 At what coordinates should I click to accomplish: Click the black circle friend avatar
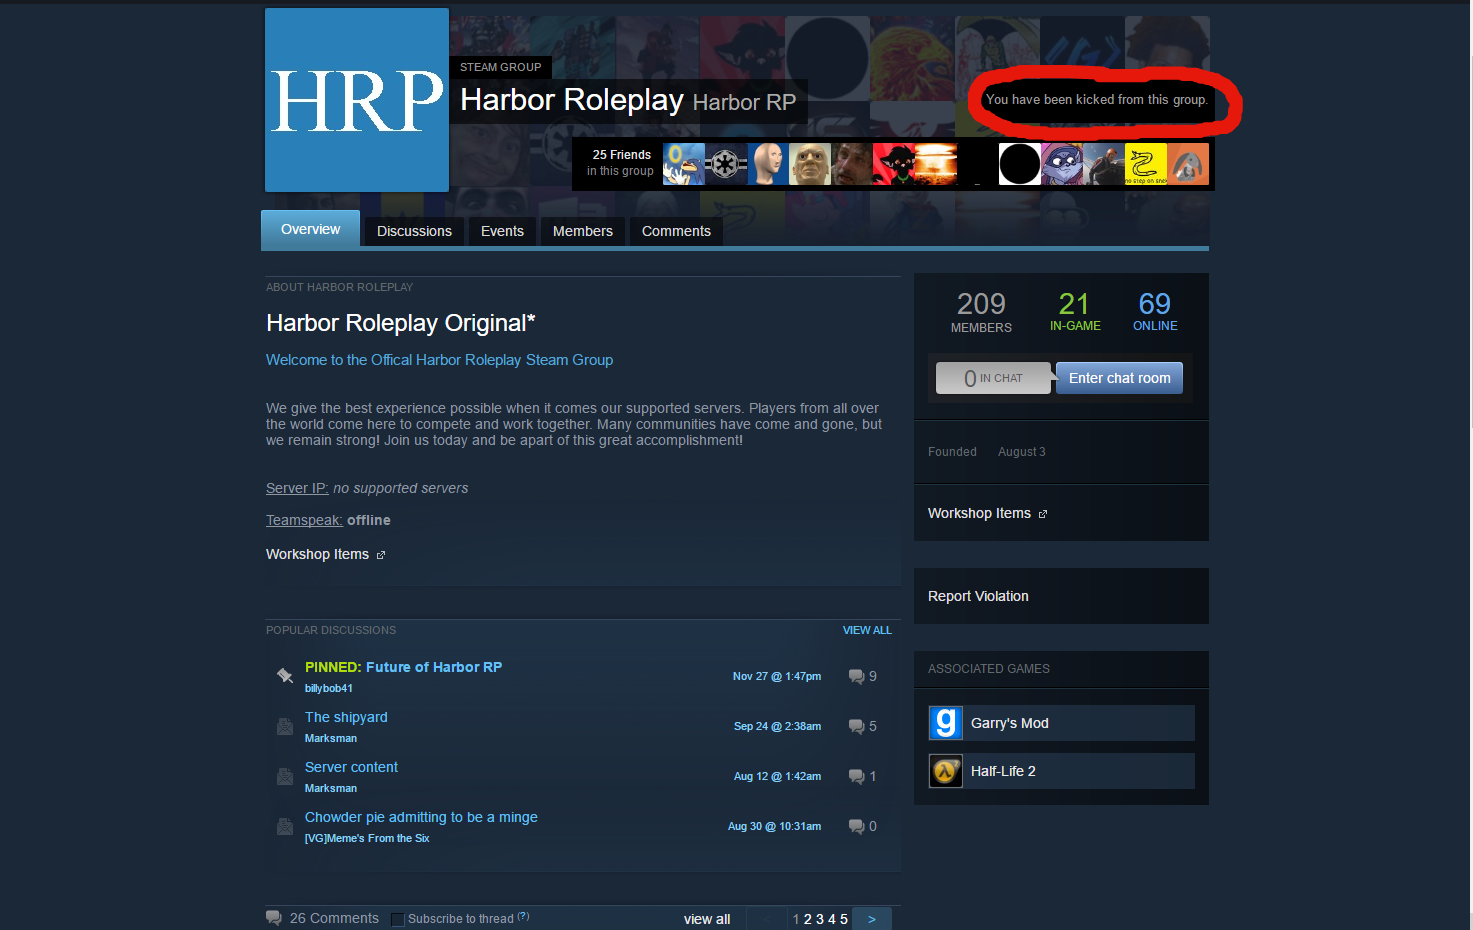click(1019, 164)
